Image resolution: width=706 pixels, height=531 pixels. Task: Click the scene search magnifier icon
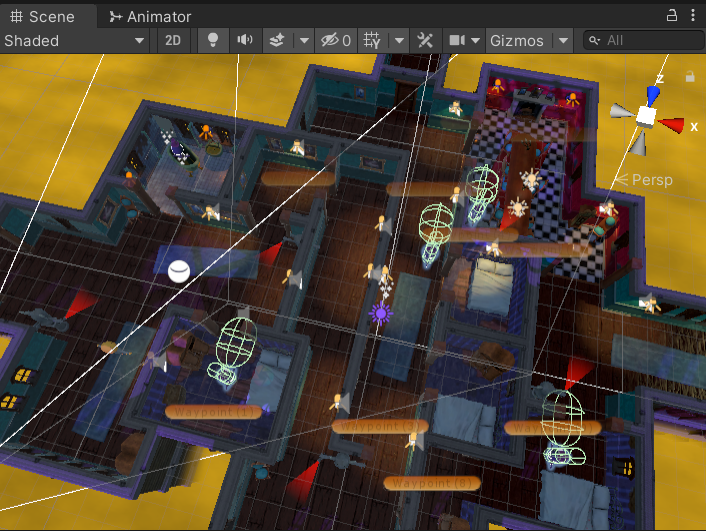tap(594, 41)
